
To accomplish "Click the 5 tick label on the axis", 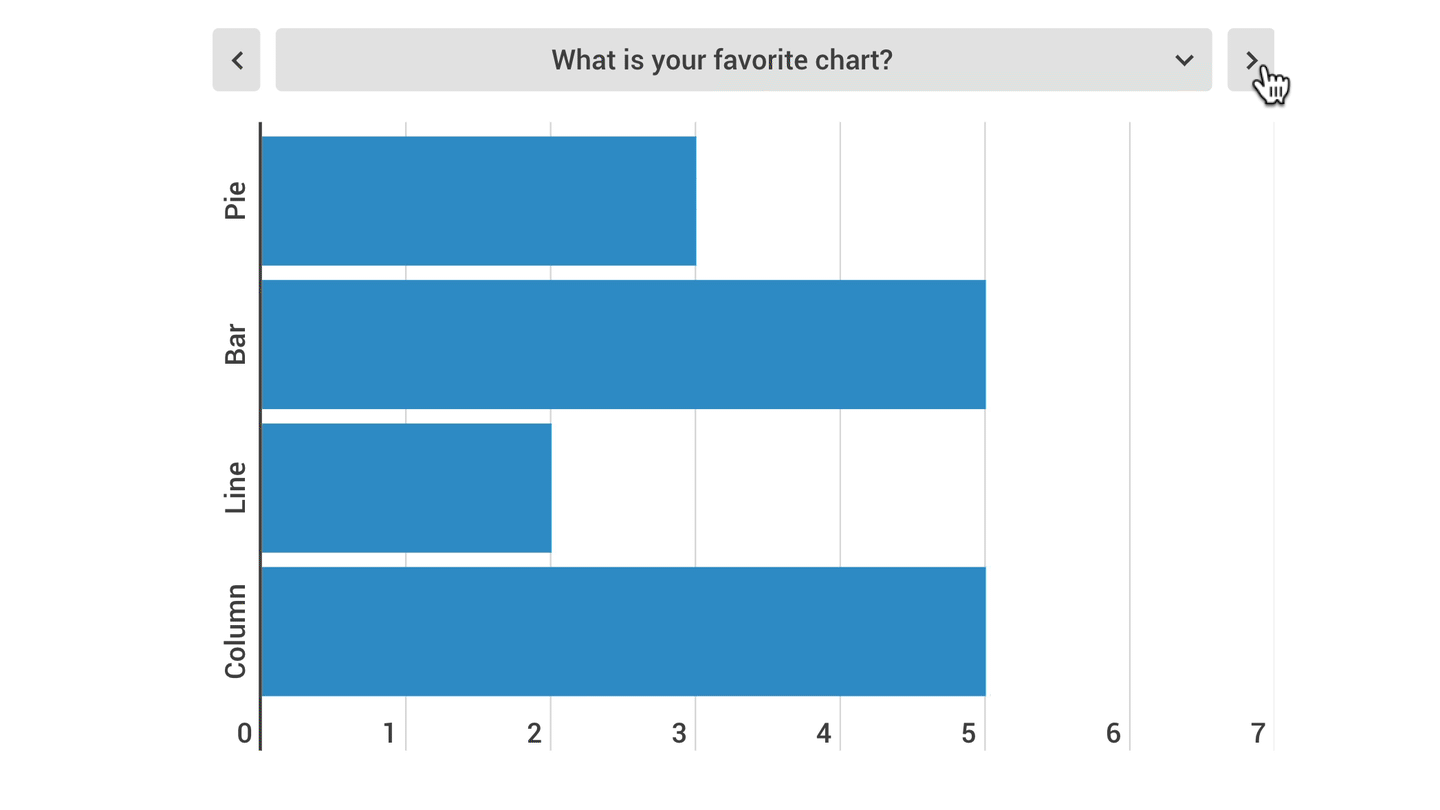I will coord(968,734).
